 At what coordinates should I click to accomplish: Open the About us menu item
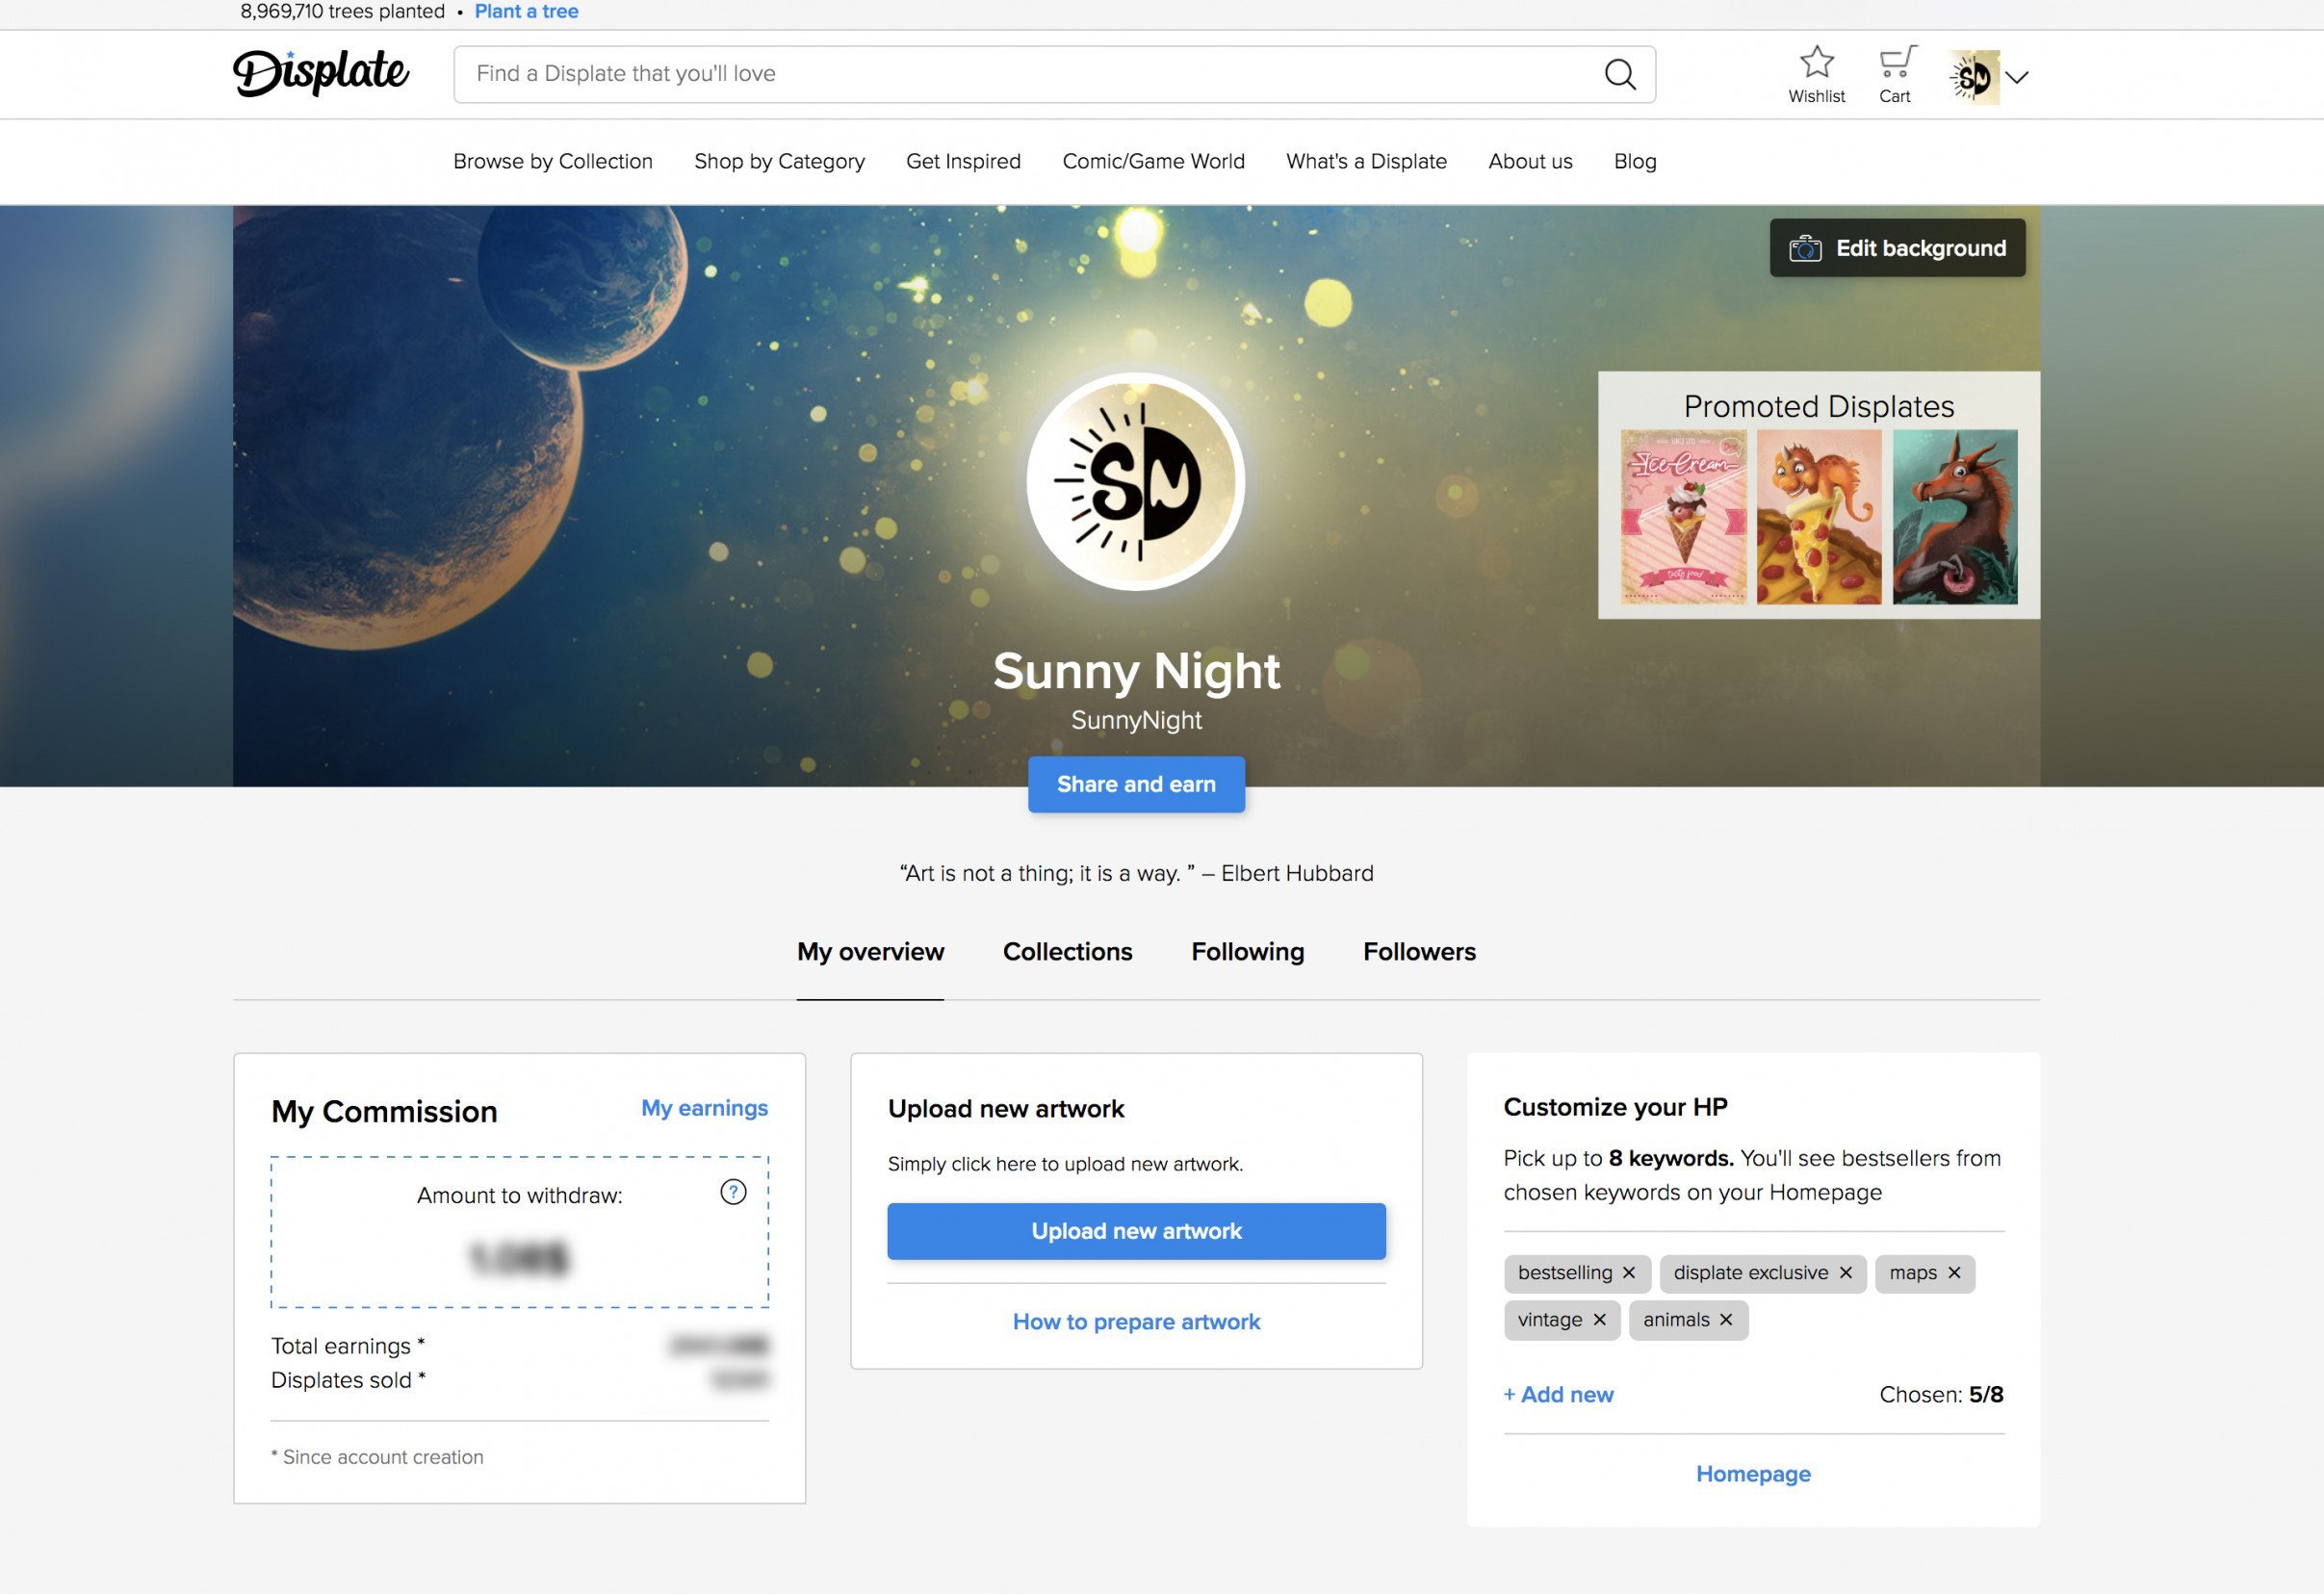(1530, 161)
